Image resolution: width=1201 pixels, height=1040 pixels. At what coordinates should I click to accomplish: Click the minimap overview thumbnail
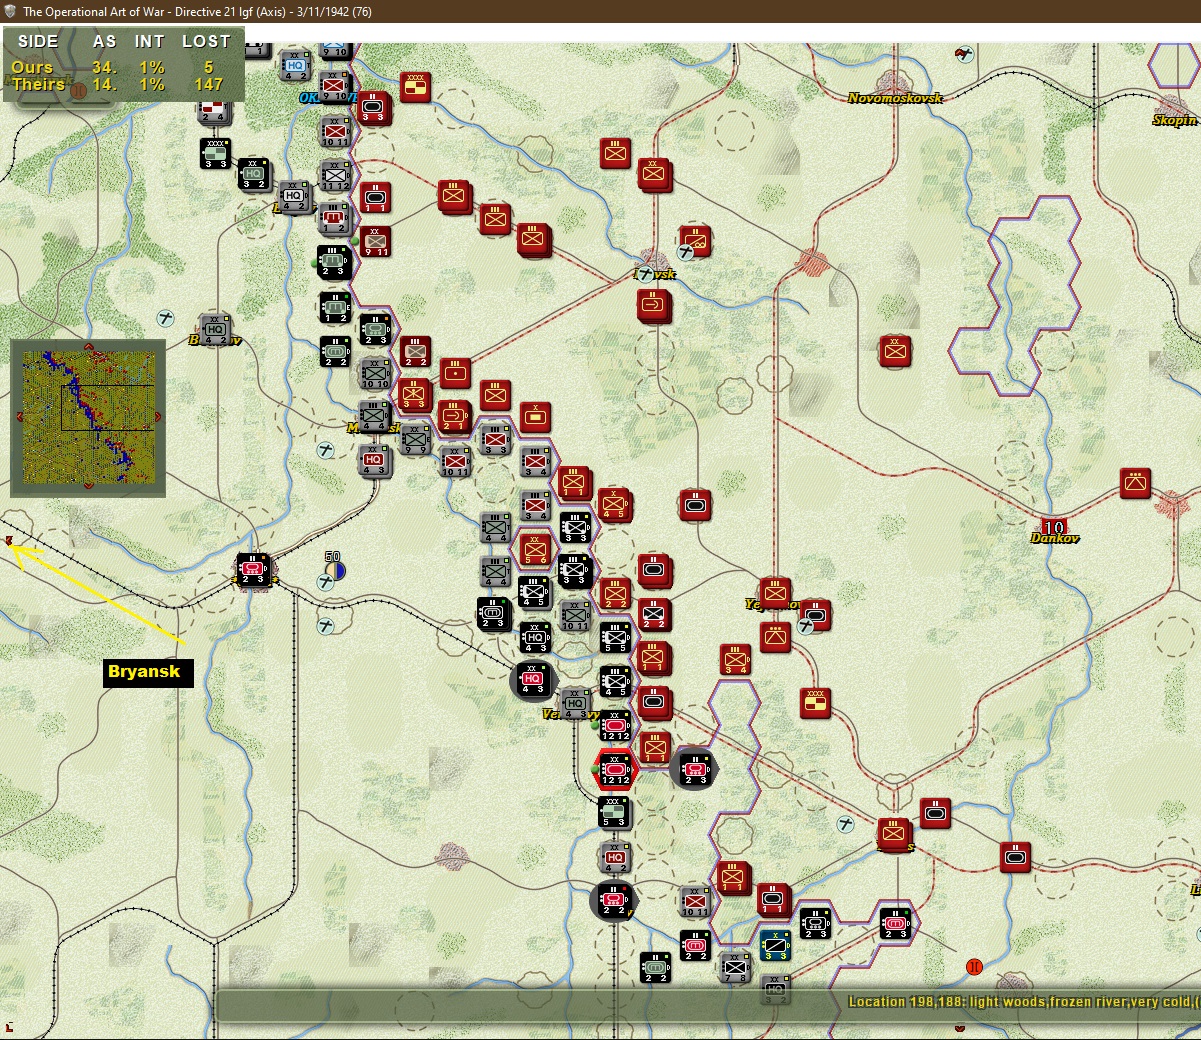(88, 417)
